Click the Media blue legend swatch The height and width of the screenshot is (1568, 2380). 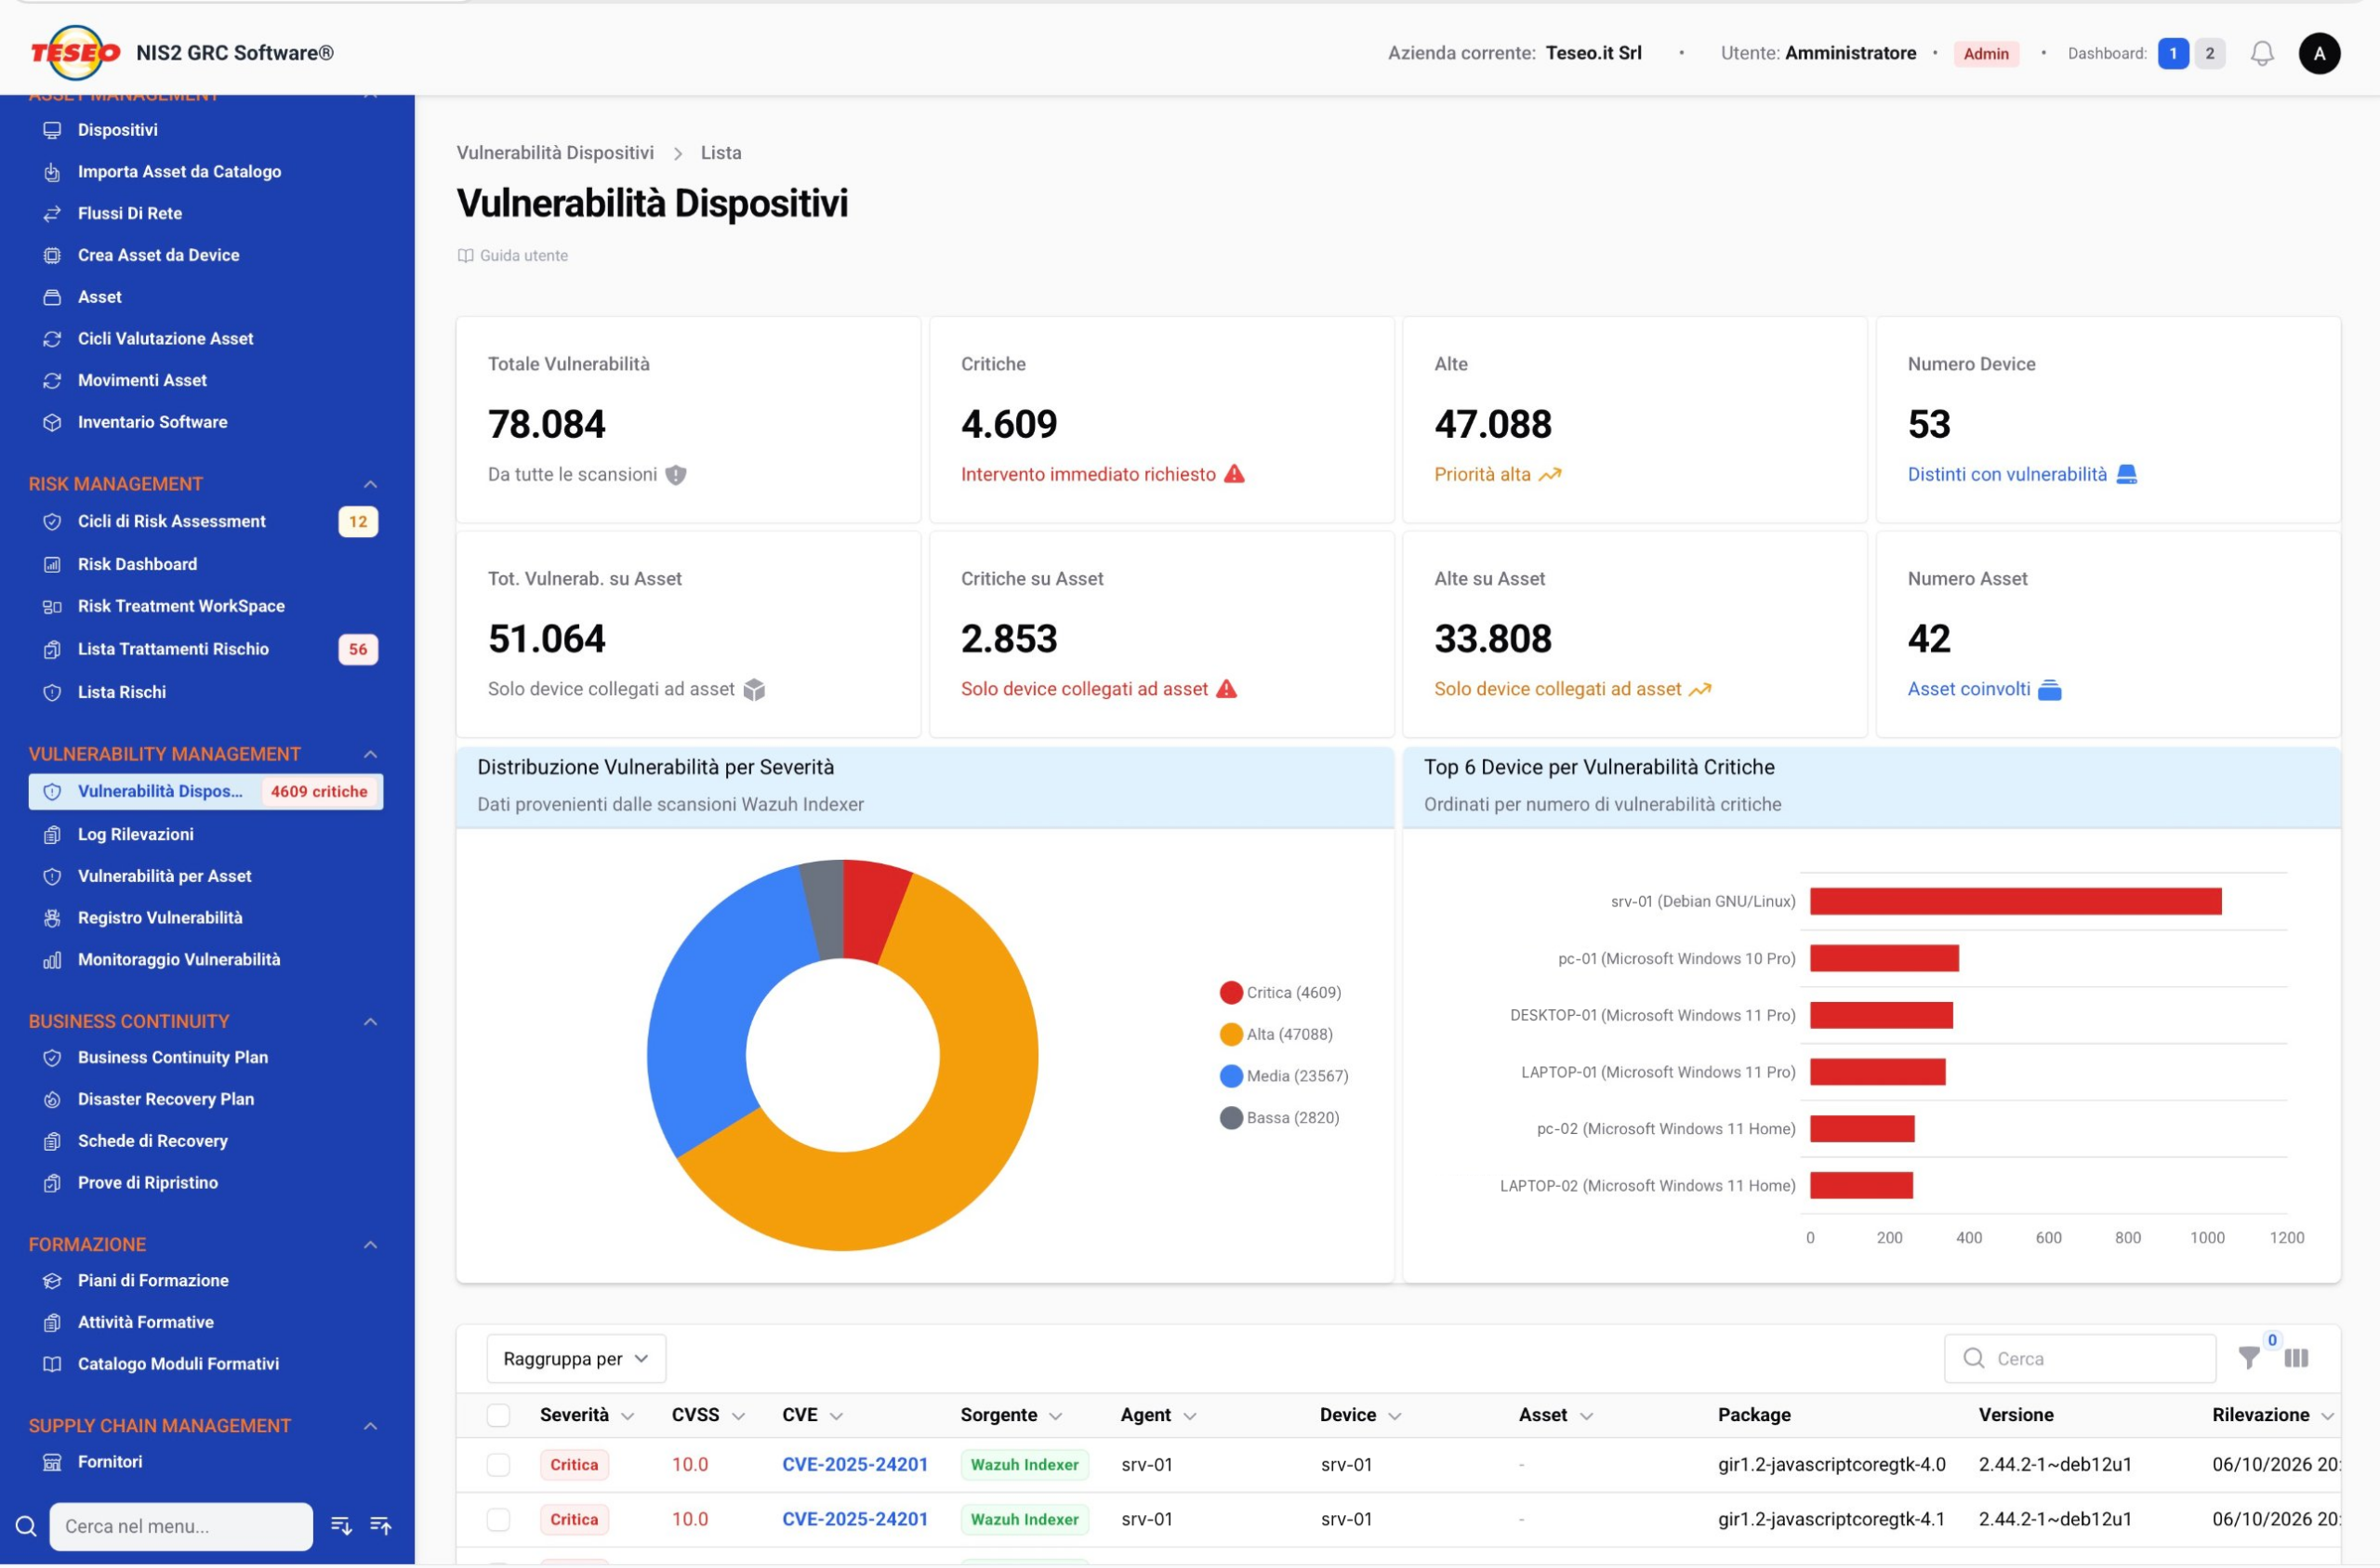[x=1231, y=1076]
